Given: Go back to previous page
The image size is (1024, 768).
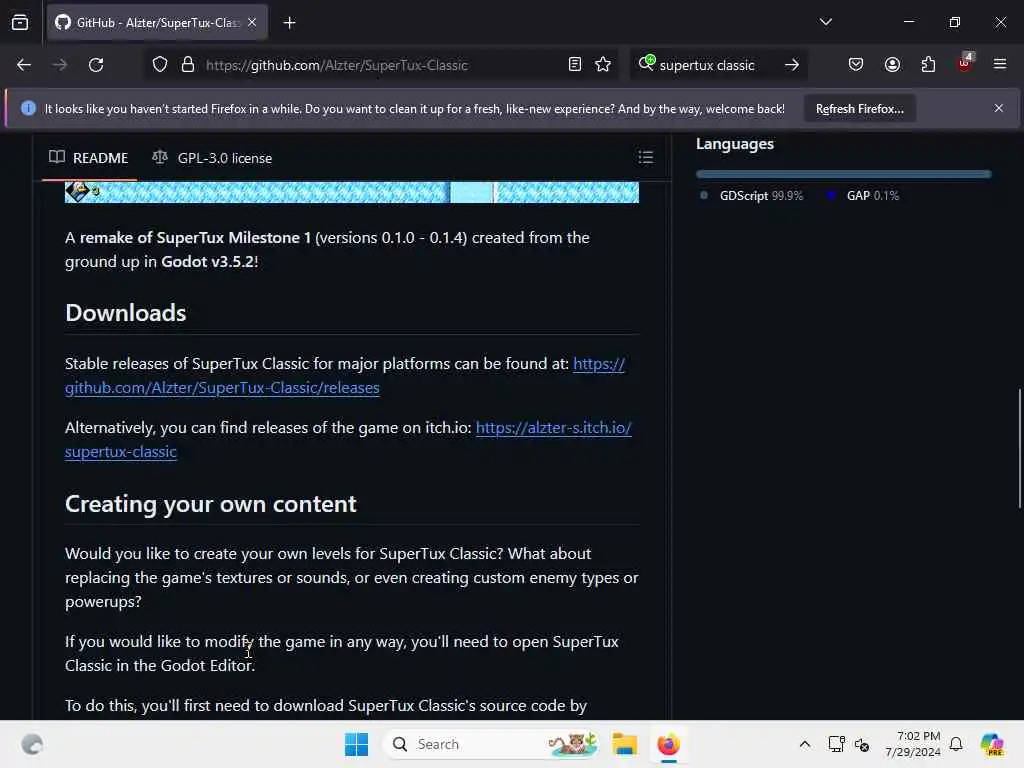Looking at the screenshot, I should pyautogui.click(x=24, y=65).
